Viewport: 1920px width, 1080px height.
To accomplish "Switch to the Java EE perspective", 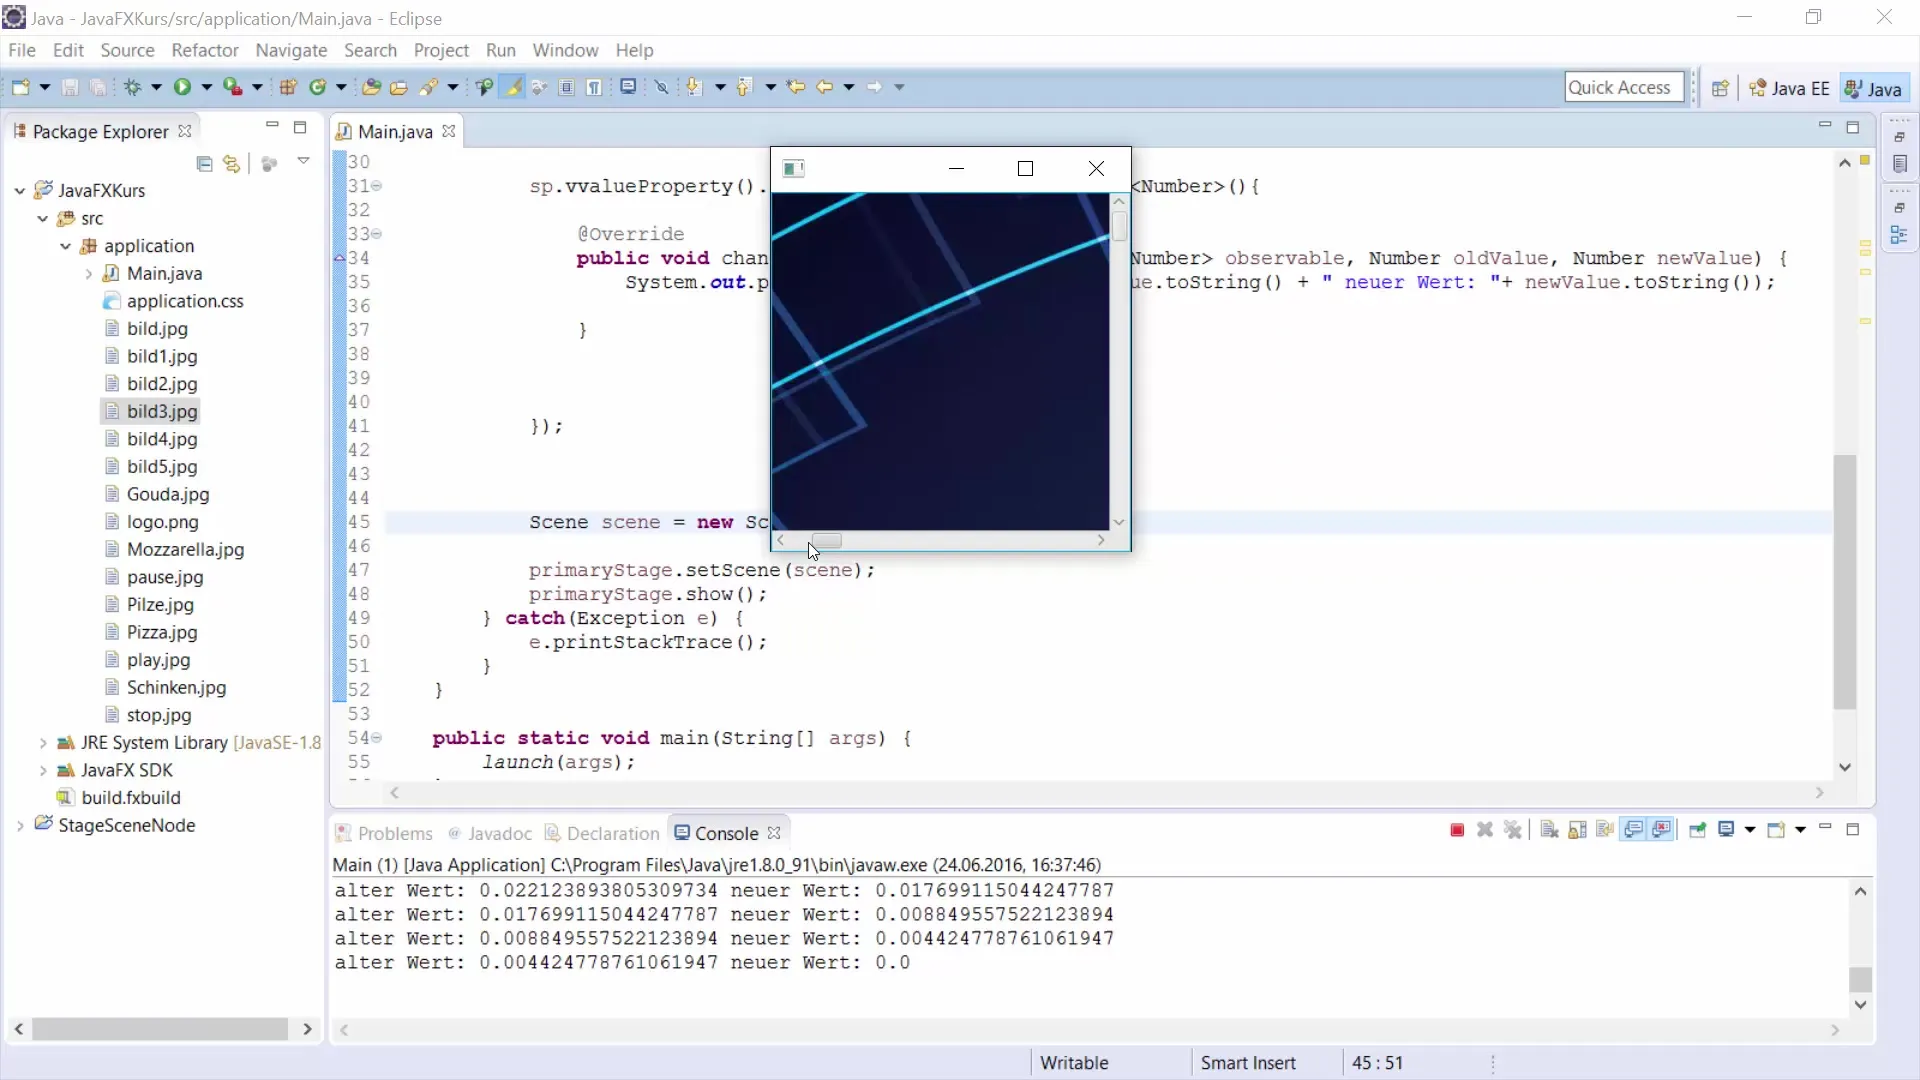I will pos(1790,88).
